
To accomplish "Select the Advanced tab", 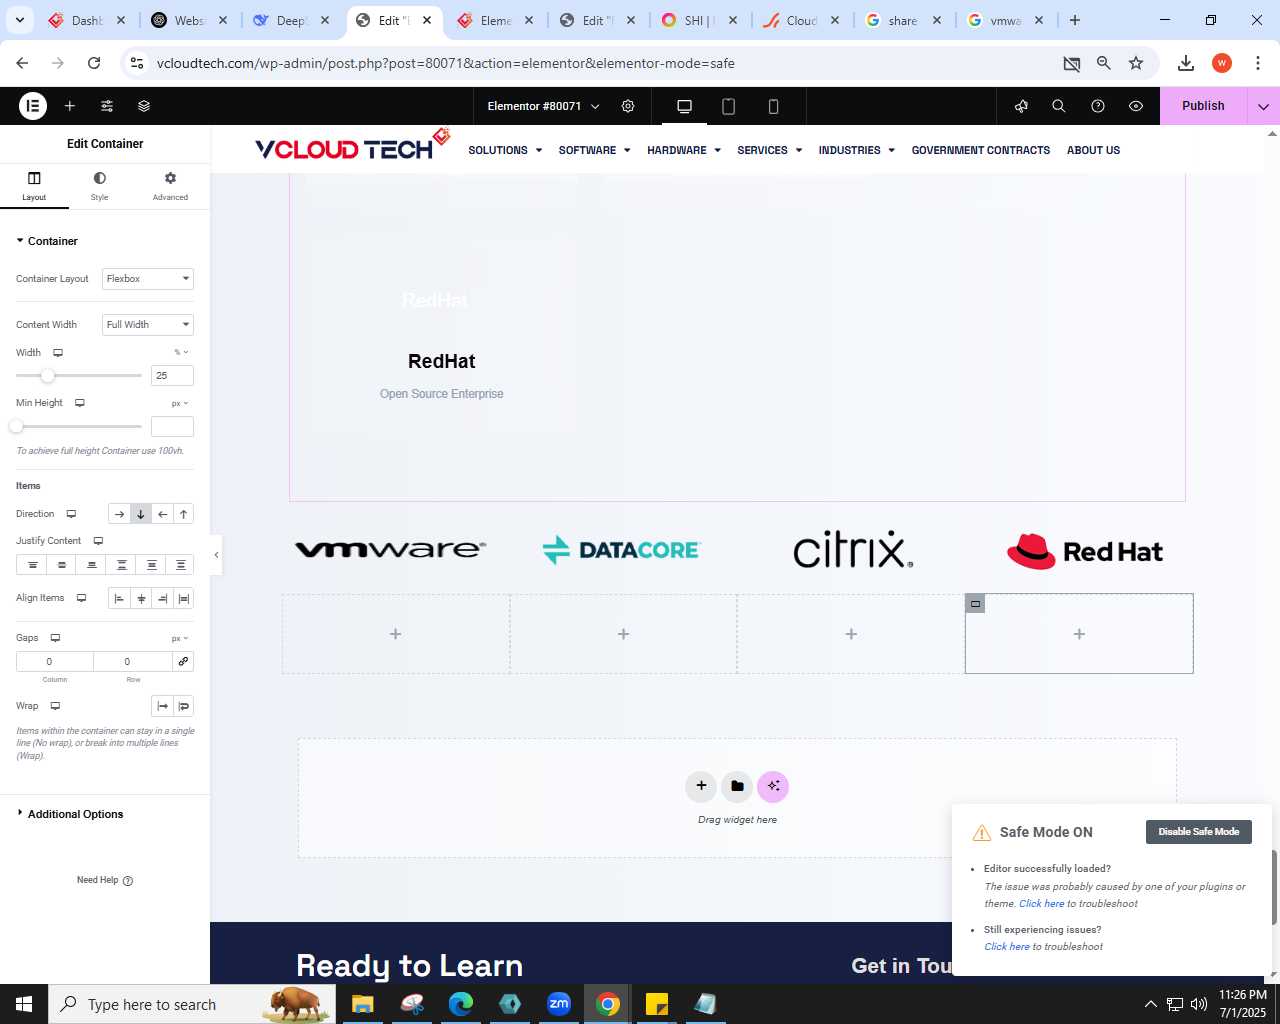I will click(170, 186).
